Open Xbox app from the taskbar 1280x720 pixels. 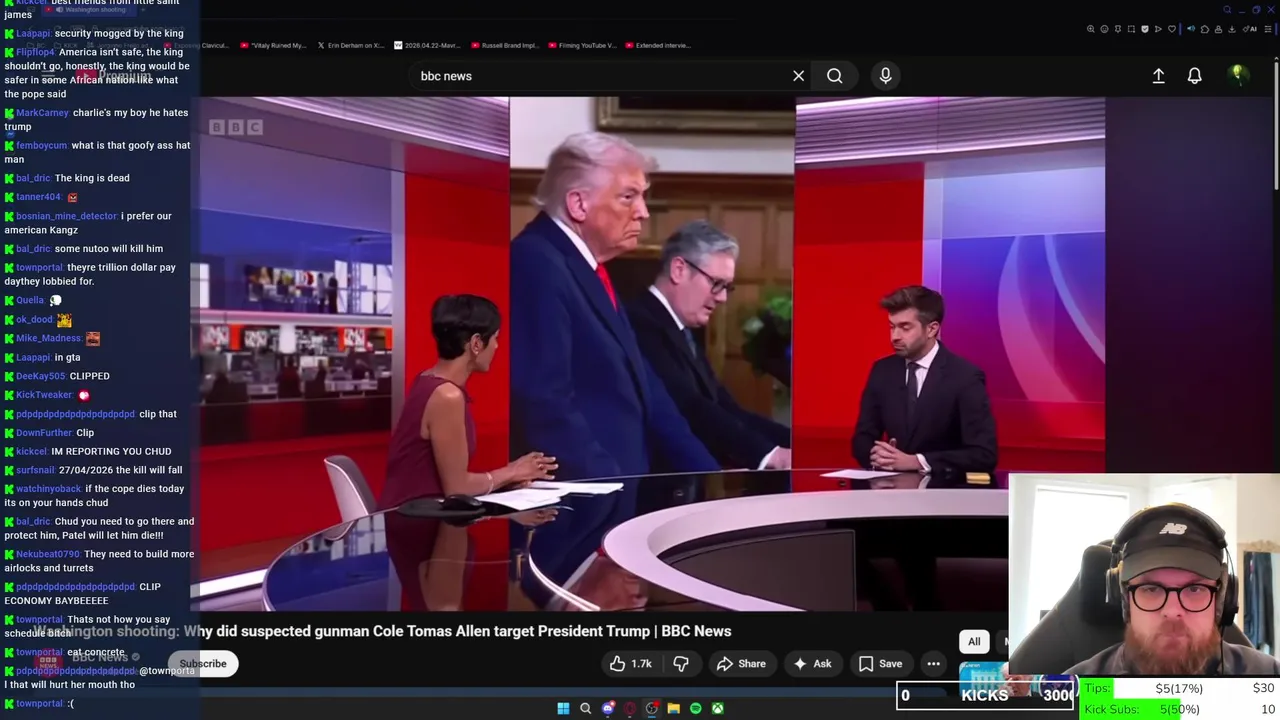point(717,708)
